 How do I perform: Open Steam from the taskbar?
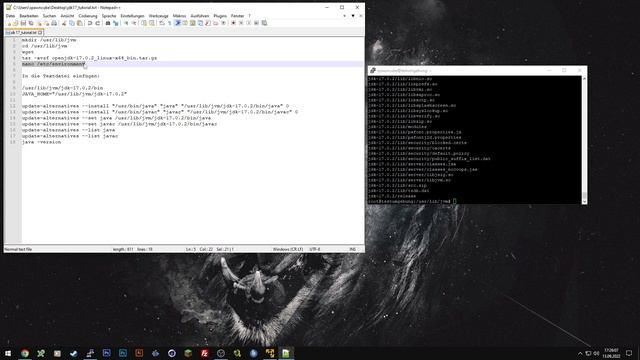73,353
